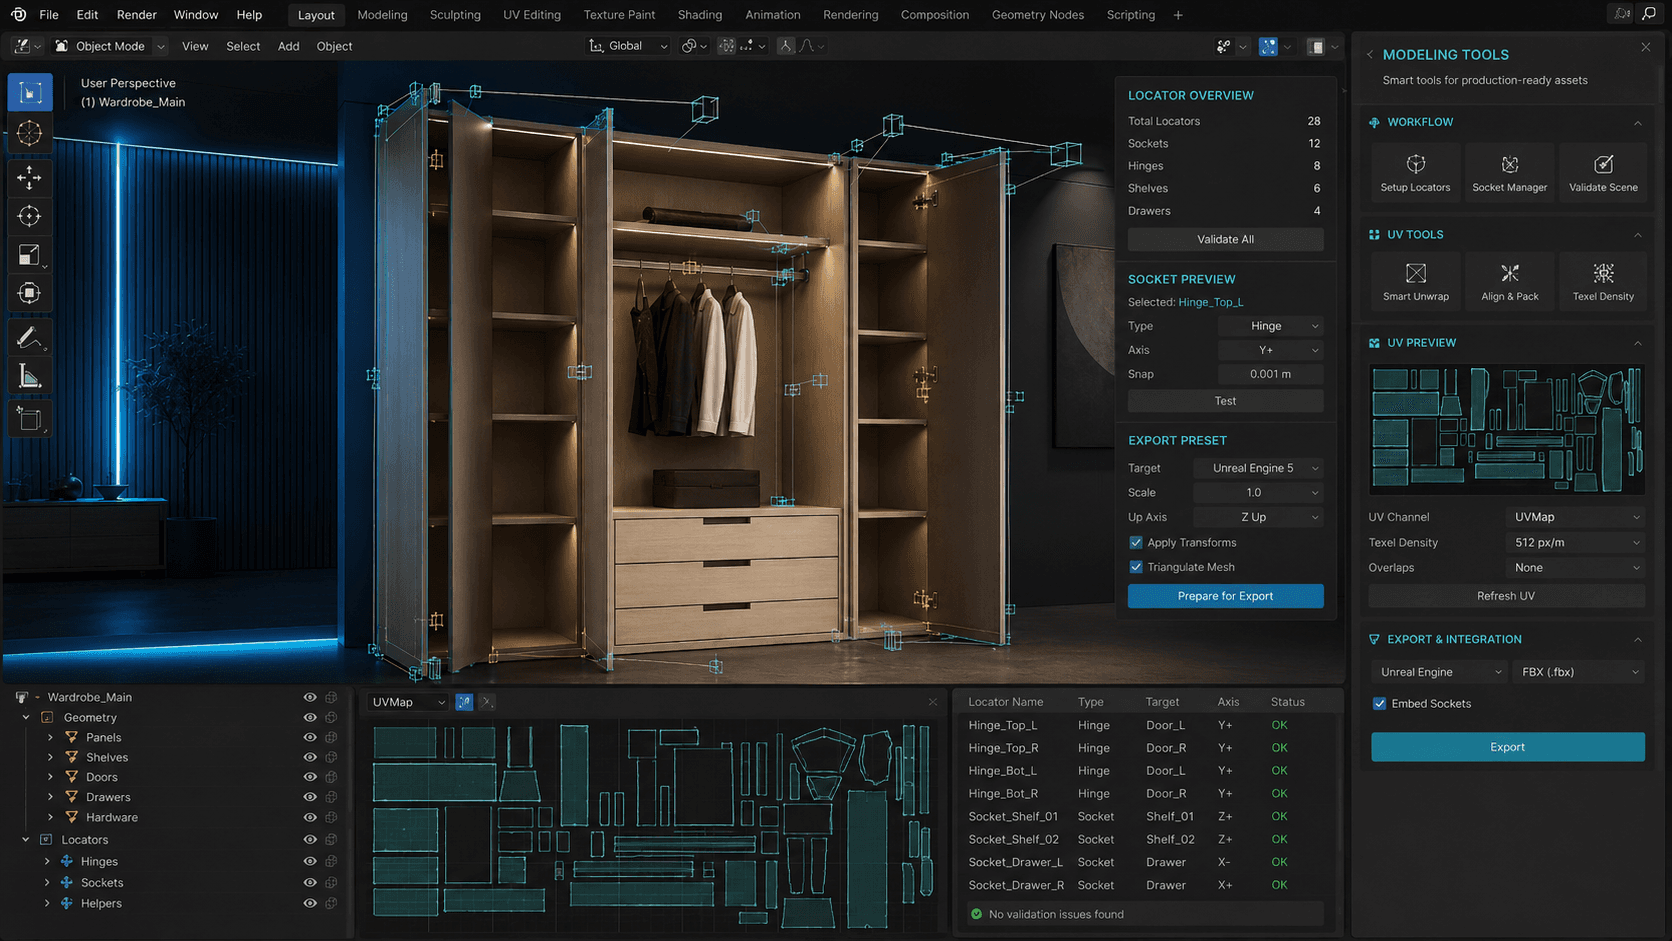Open the Texel Density tool
This screenshot has height=941, width=1672.
click(1603, 281)
